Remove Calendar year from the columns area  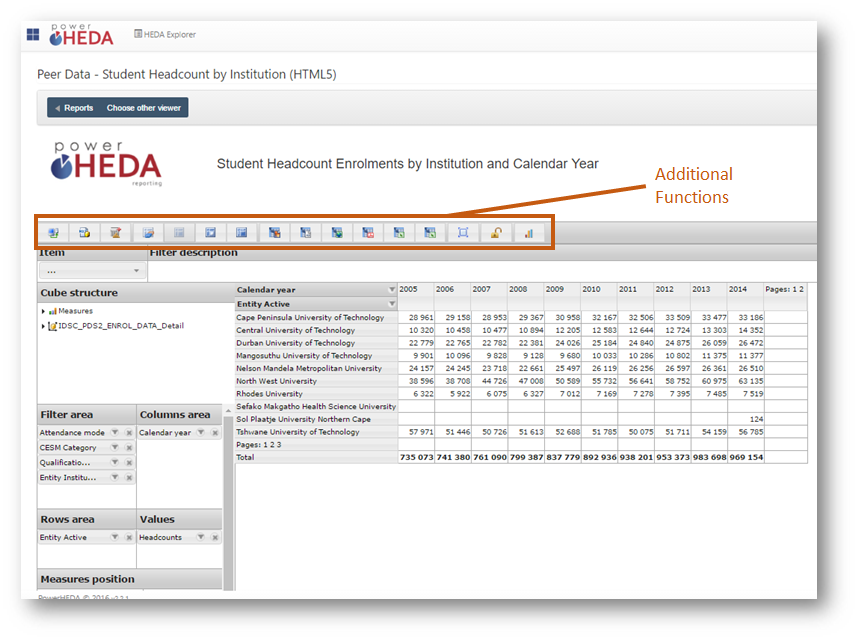(x=215, y=433)
